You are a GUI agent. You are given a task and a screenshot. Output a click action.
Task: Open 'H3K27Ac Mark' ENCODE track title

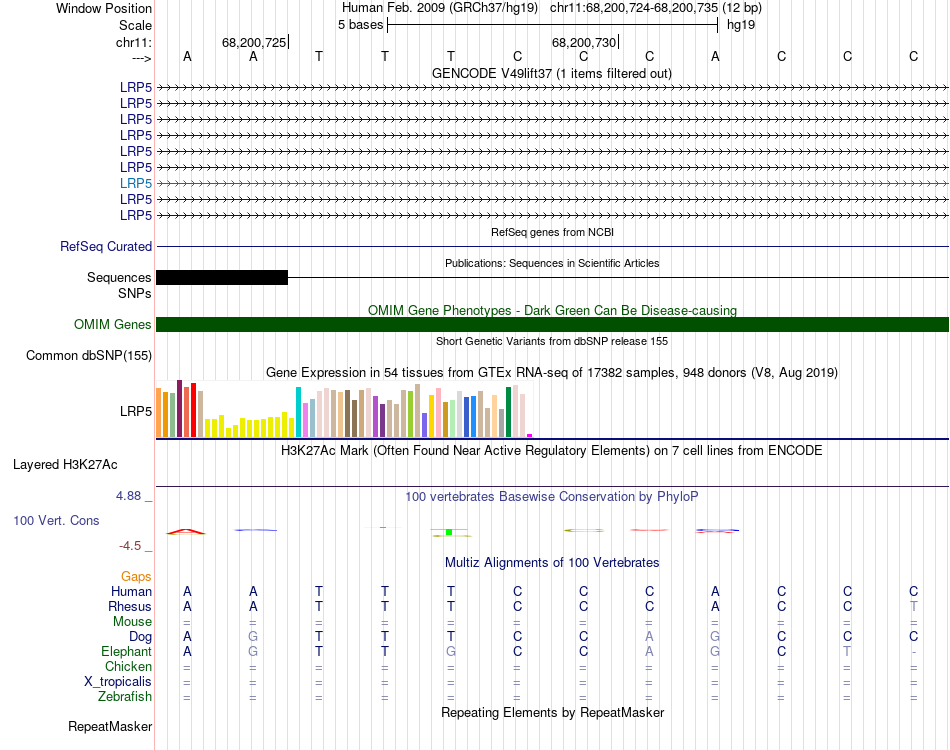(x=552, y=451)
